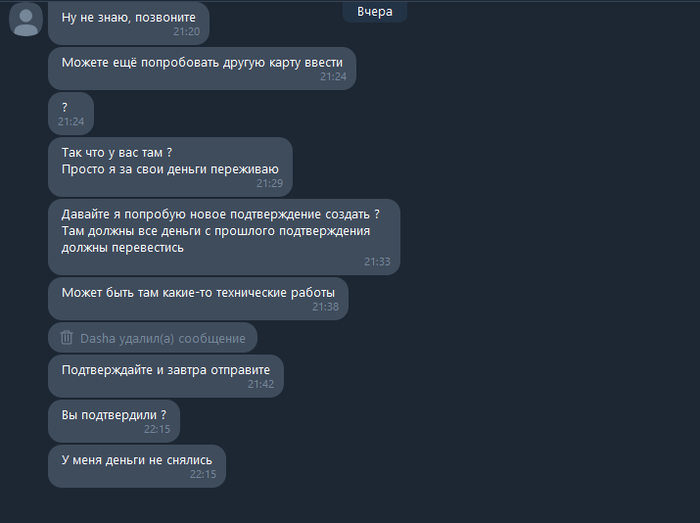
Task: Open the sender's profile avatar
Action: [x=26, y=20]
